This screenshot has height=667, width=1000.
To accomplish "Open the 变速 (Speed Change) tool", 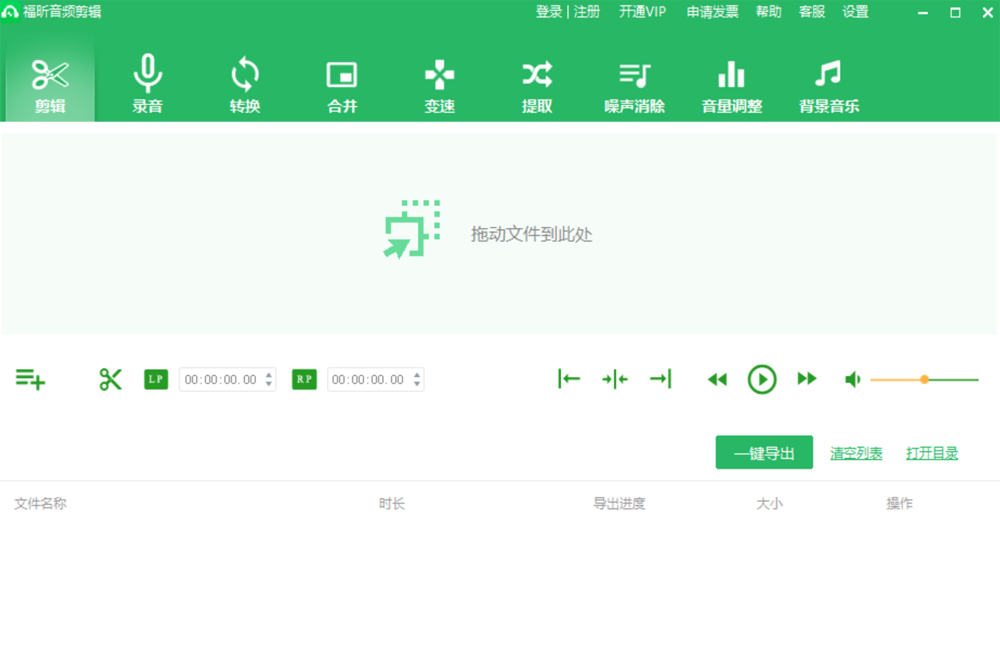I will point(438,85).
